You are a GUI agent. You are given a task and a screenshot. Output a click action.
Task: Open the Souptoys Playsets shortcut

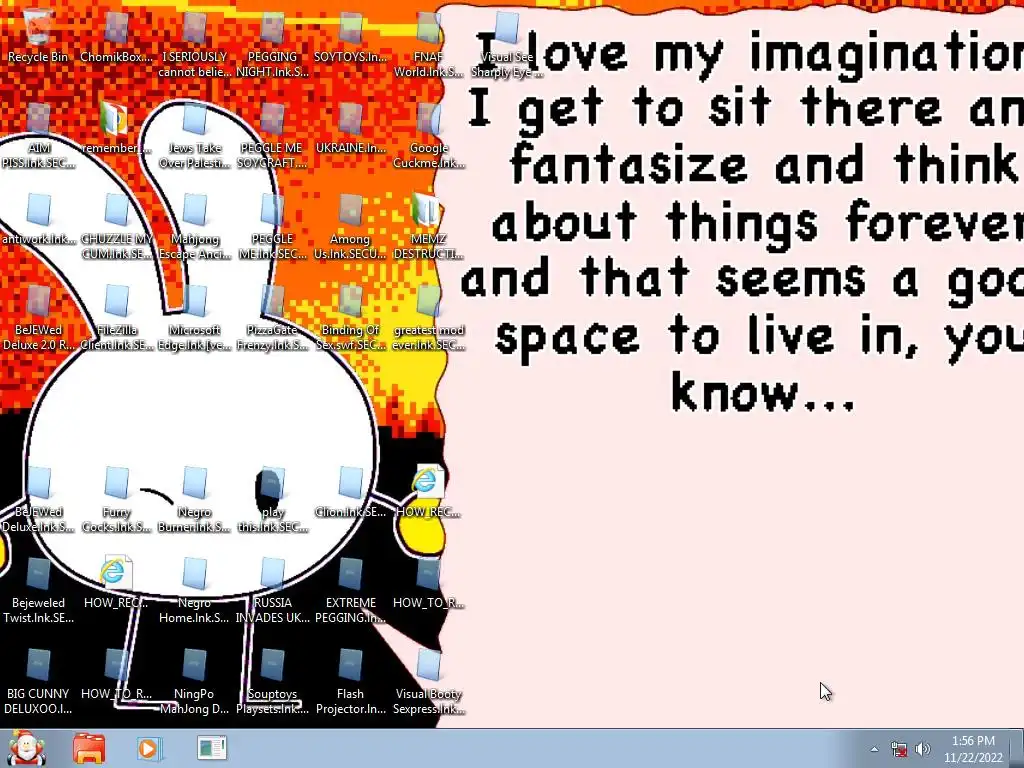(x=272, y=681)
